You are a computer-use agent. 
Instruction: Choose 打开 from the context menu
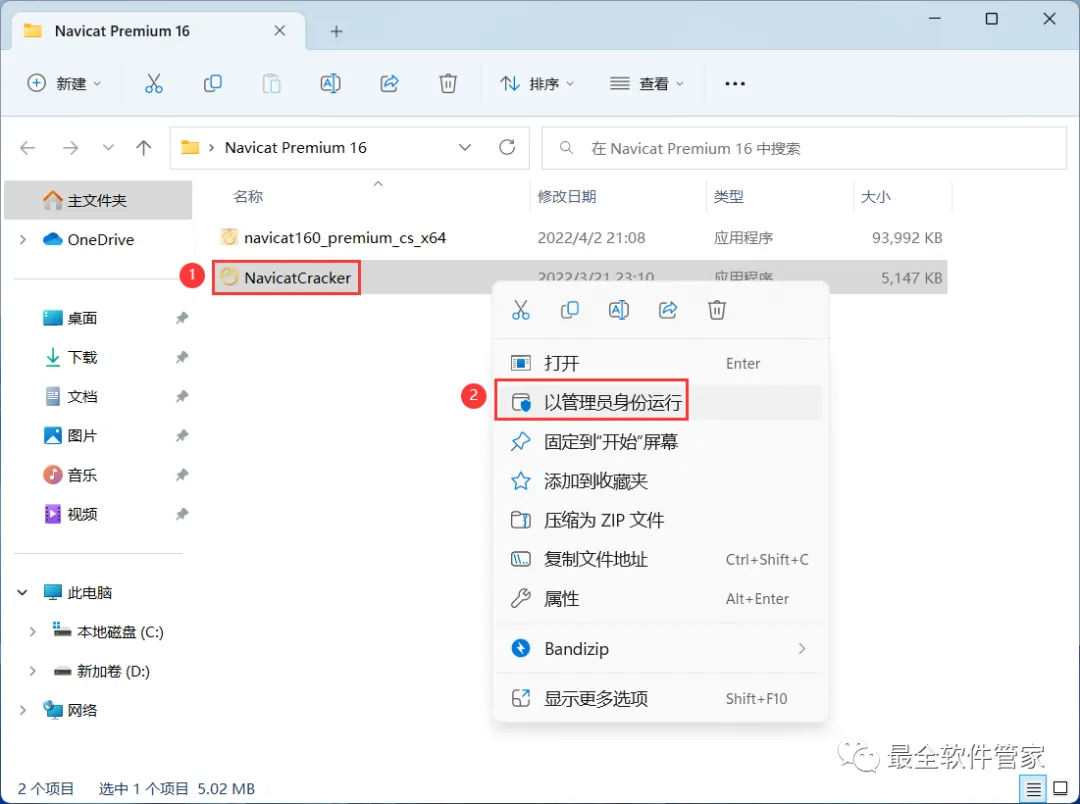tap(661, 363)
